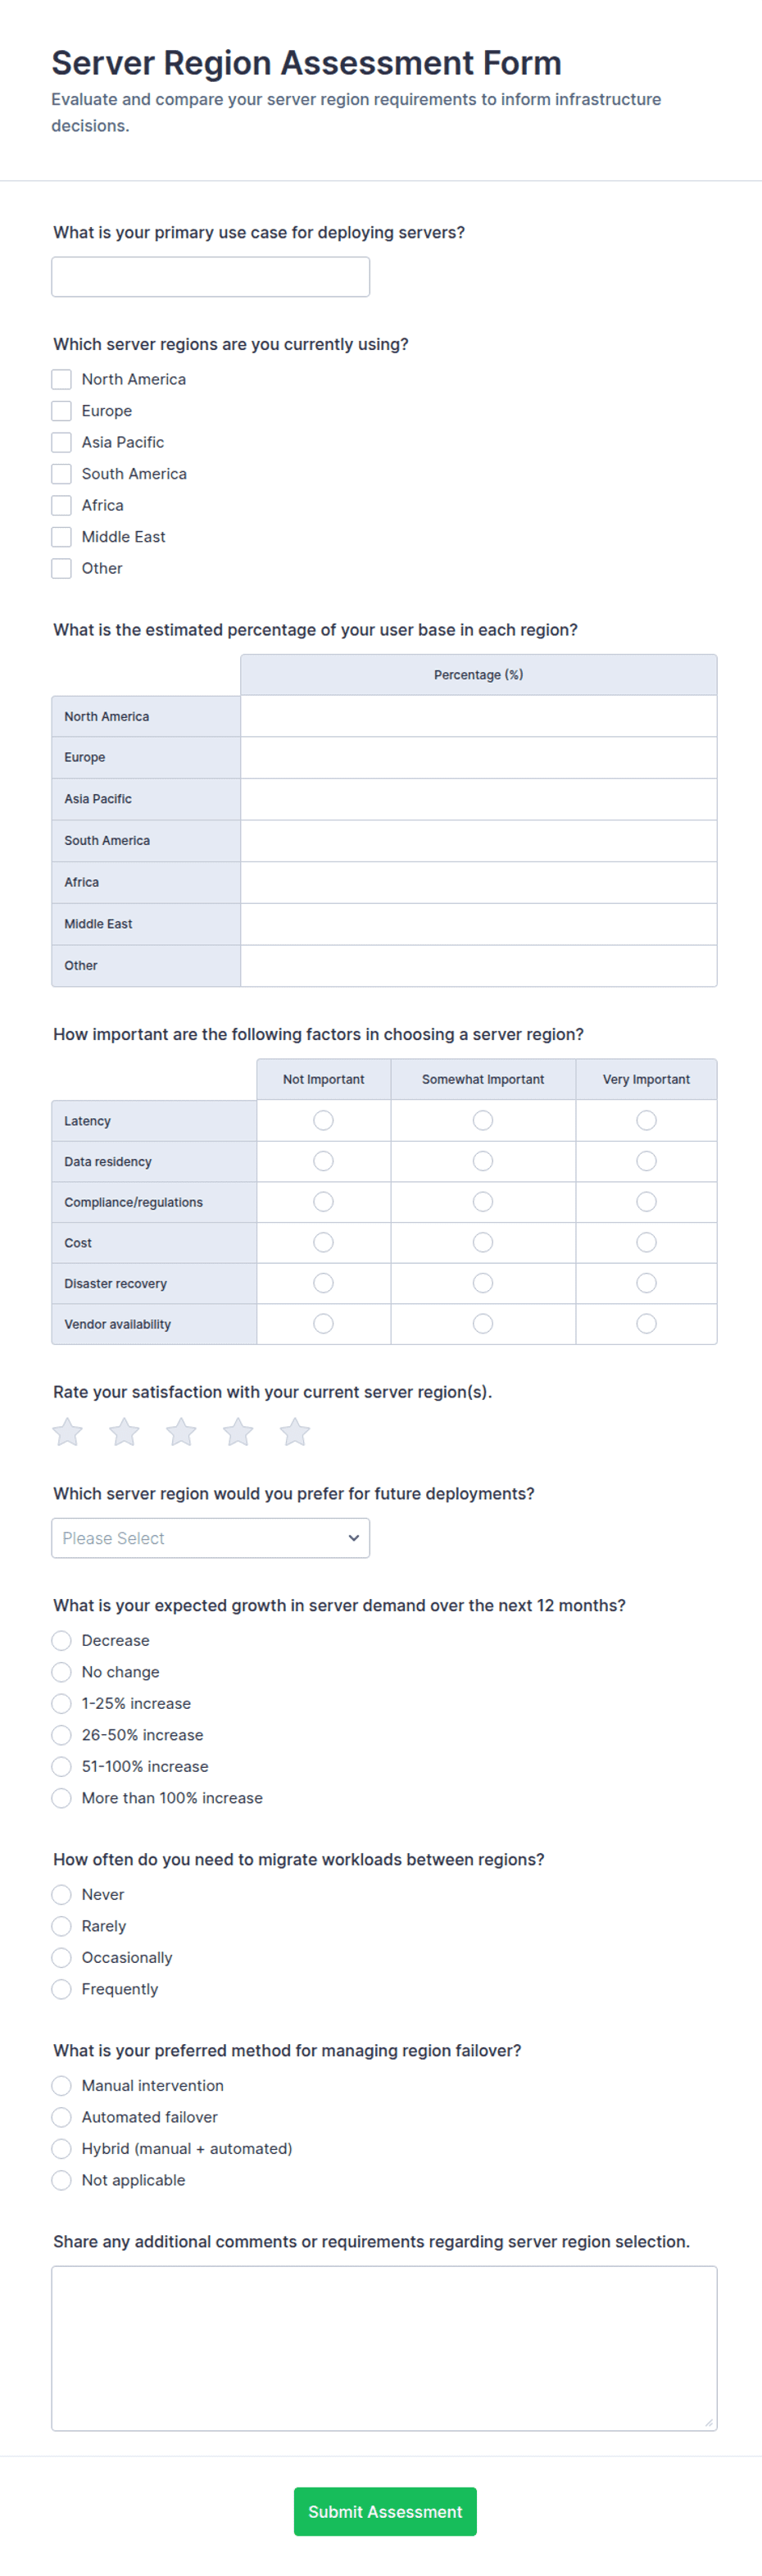762x2576 pixels.
Task: Select the second satisfaction star
Action: [124, 1432]
